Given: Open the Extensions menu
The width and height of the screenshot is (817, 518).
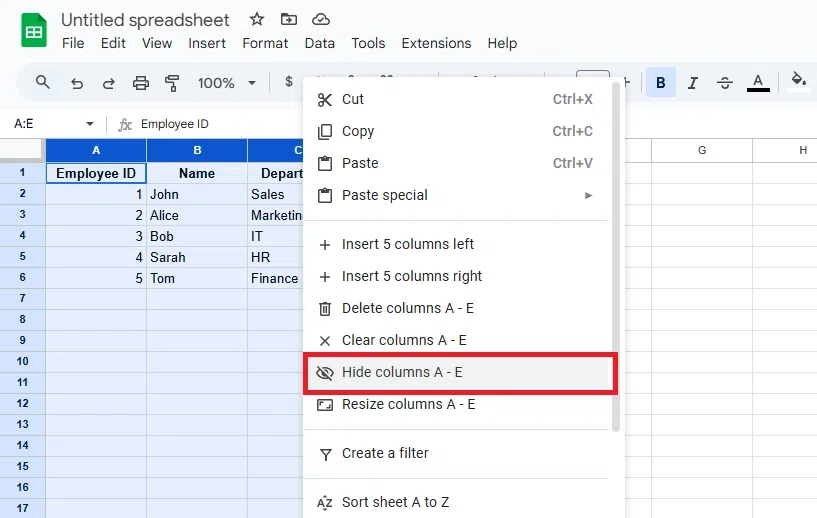Looking at the screenshot, I should [x=436, y=43].
